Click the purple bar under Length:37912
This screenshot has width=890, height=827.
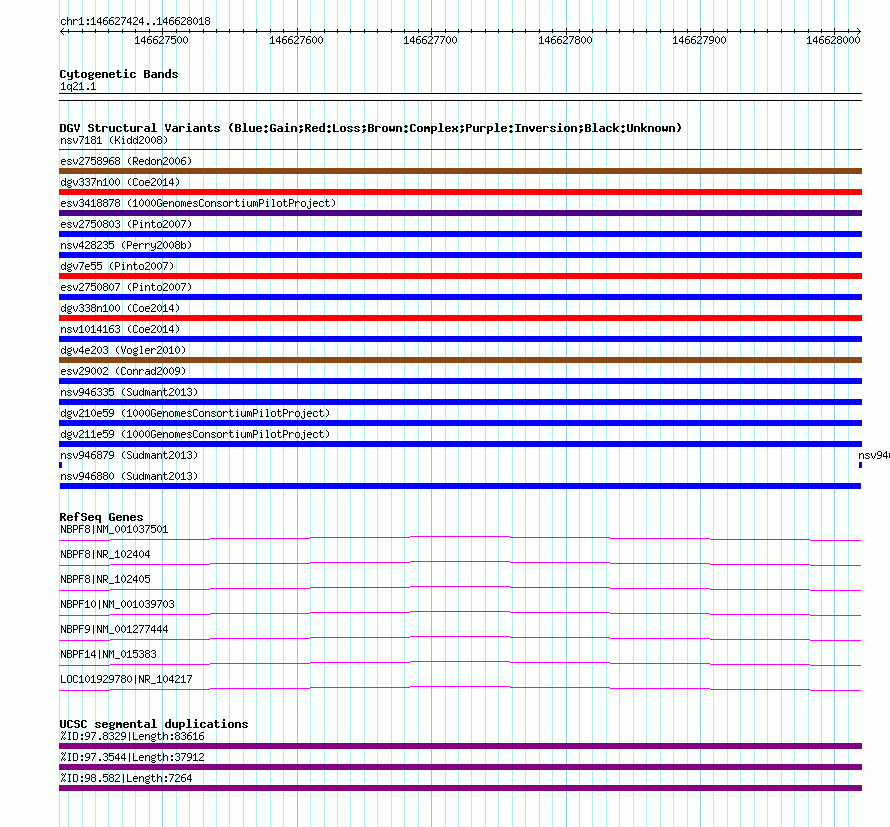(x=460, y=767)
